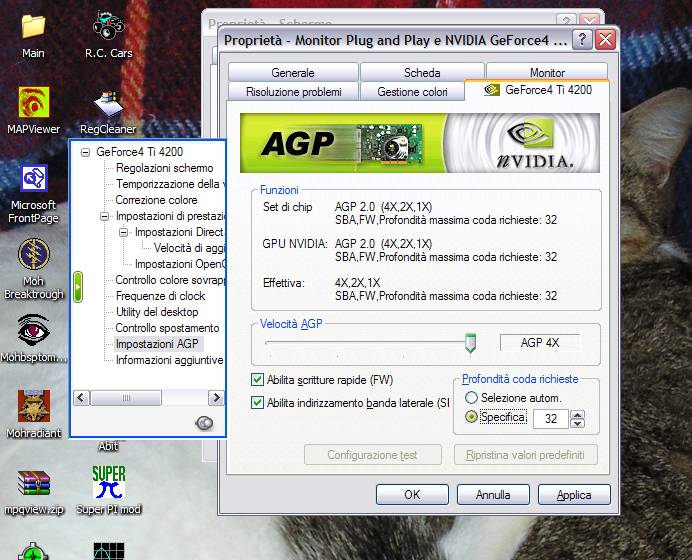Click right arrow of tree horizontal scrollbar
The width and height of the screenshot is (692, 560).
click(216, 398)
